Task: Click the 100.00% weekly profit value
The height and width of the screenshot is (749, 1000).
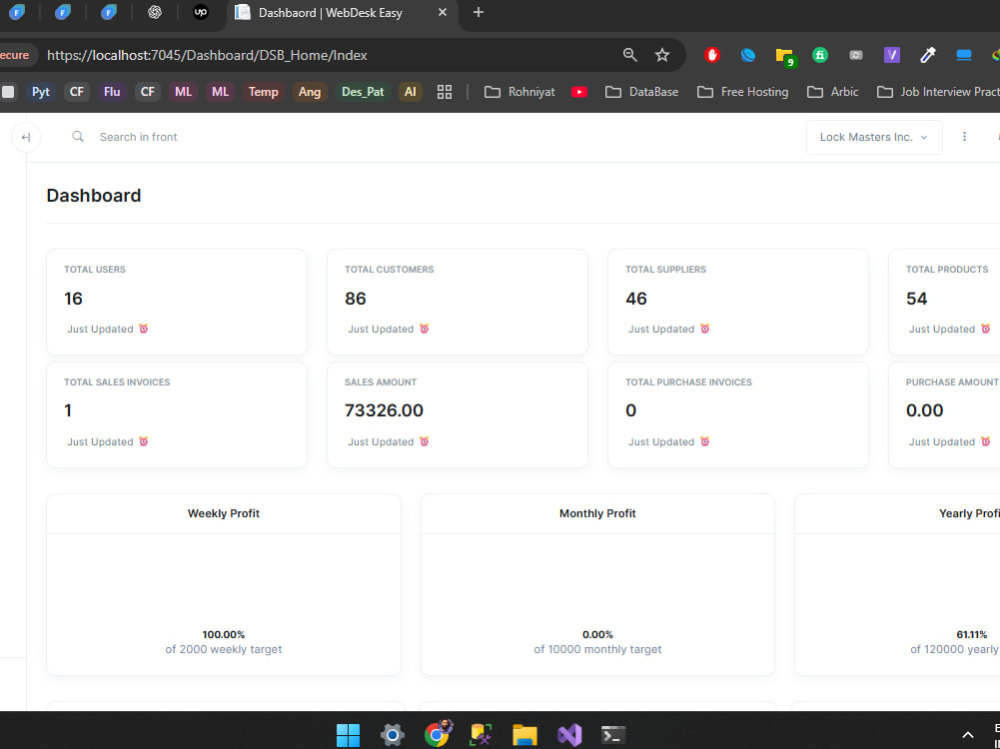Action: [223, 635]
